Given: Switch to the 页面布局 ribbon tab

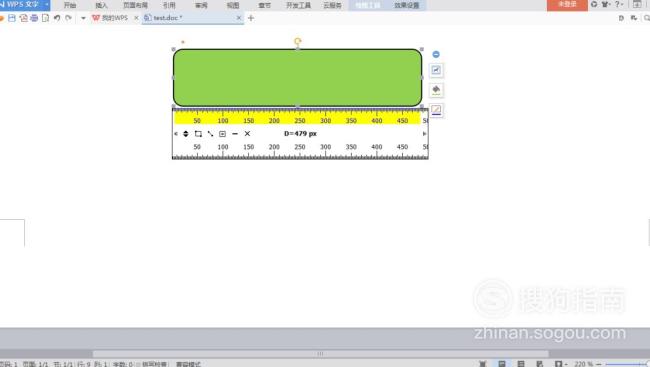Looking at the screenshot, I should click(136, 5).
